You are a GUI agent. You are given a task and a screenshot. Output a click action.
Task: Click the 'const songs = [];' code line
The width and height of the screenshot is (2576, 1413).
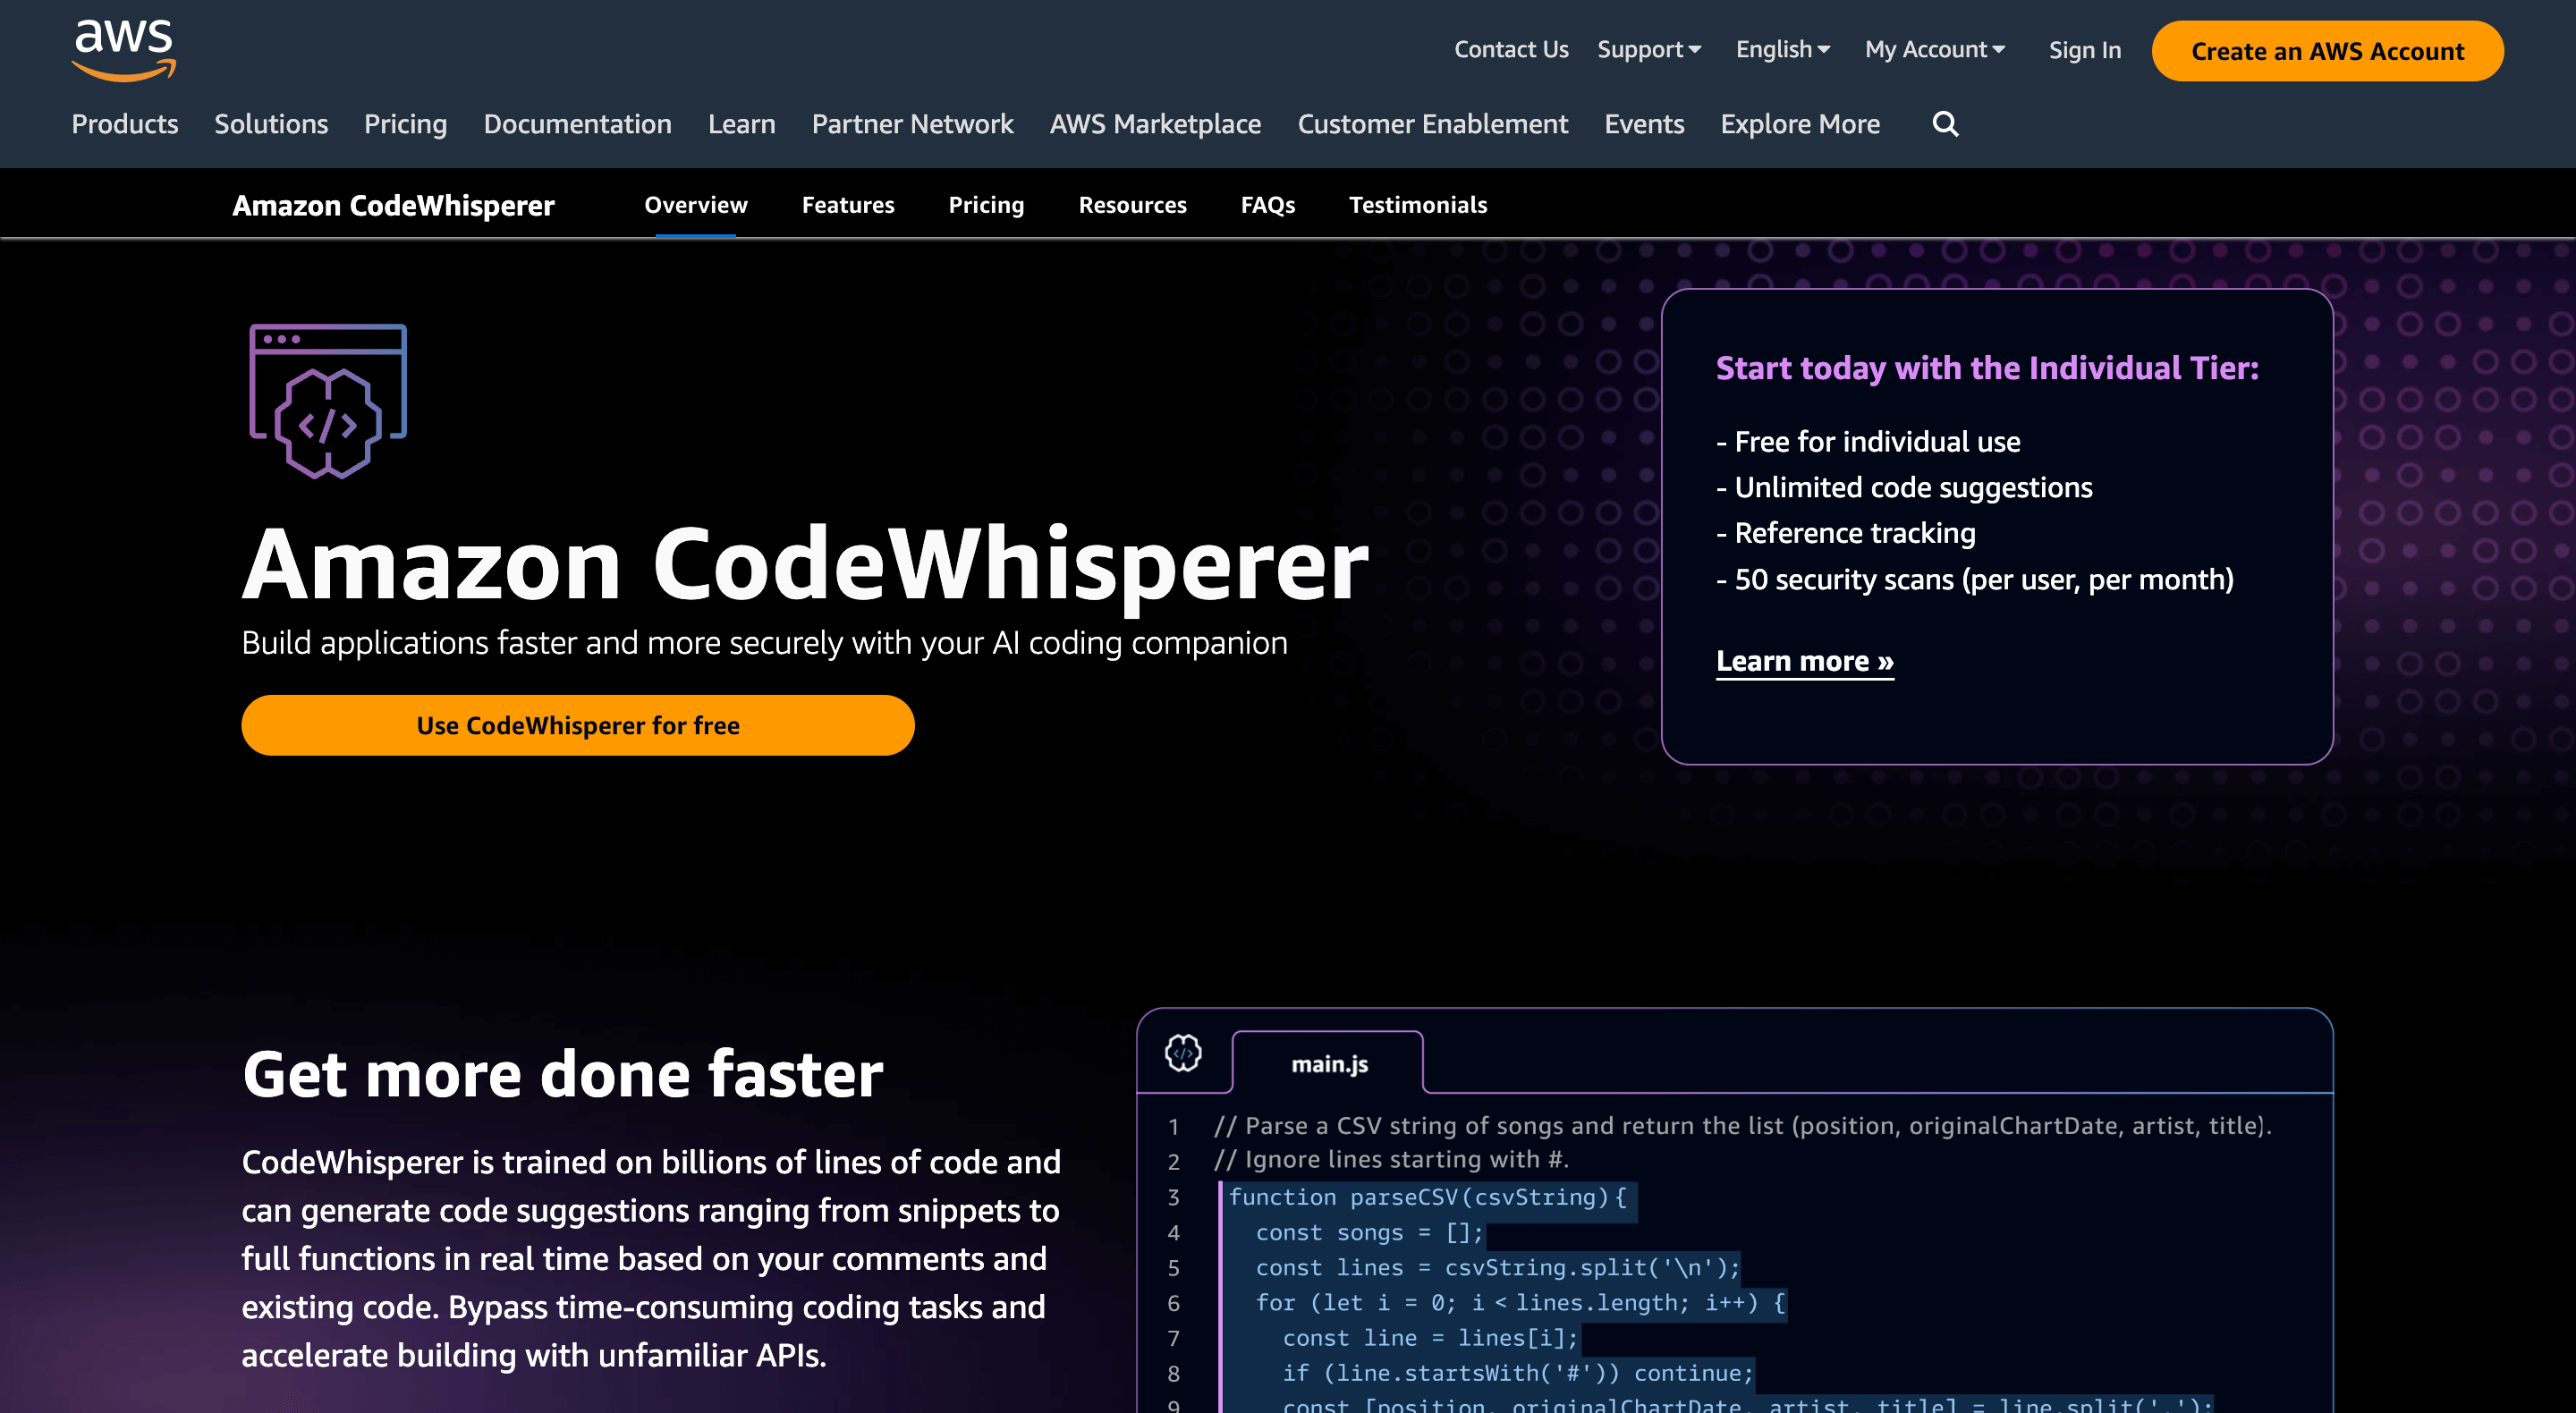coord(1369,1232)
